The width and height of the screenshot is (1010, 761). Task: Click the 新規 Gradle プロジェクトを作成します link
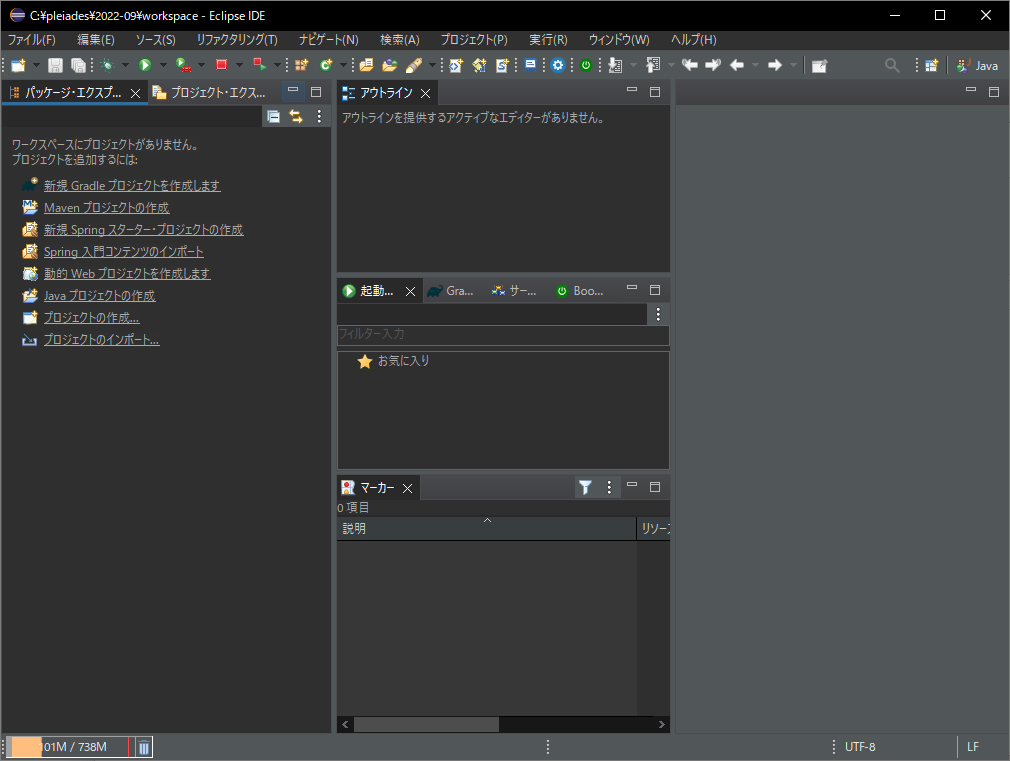(132, 186)
